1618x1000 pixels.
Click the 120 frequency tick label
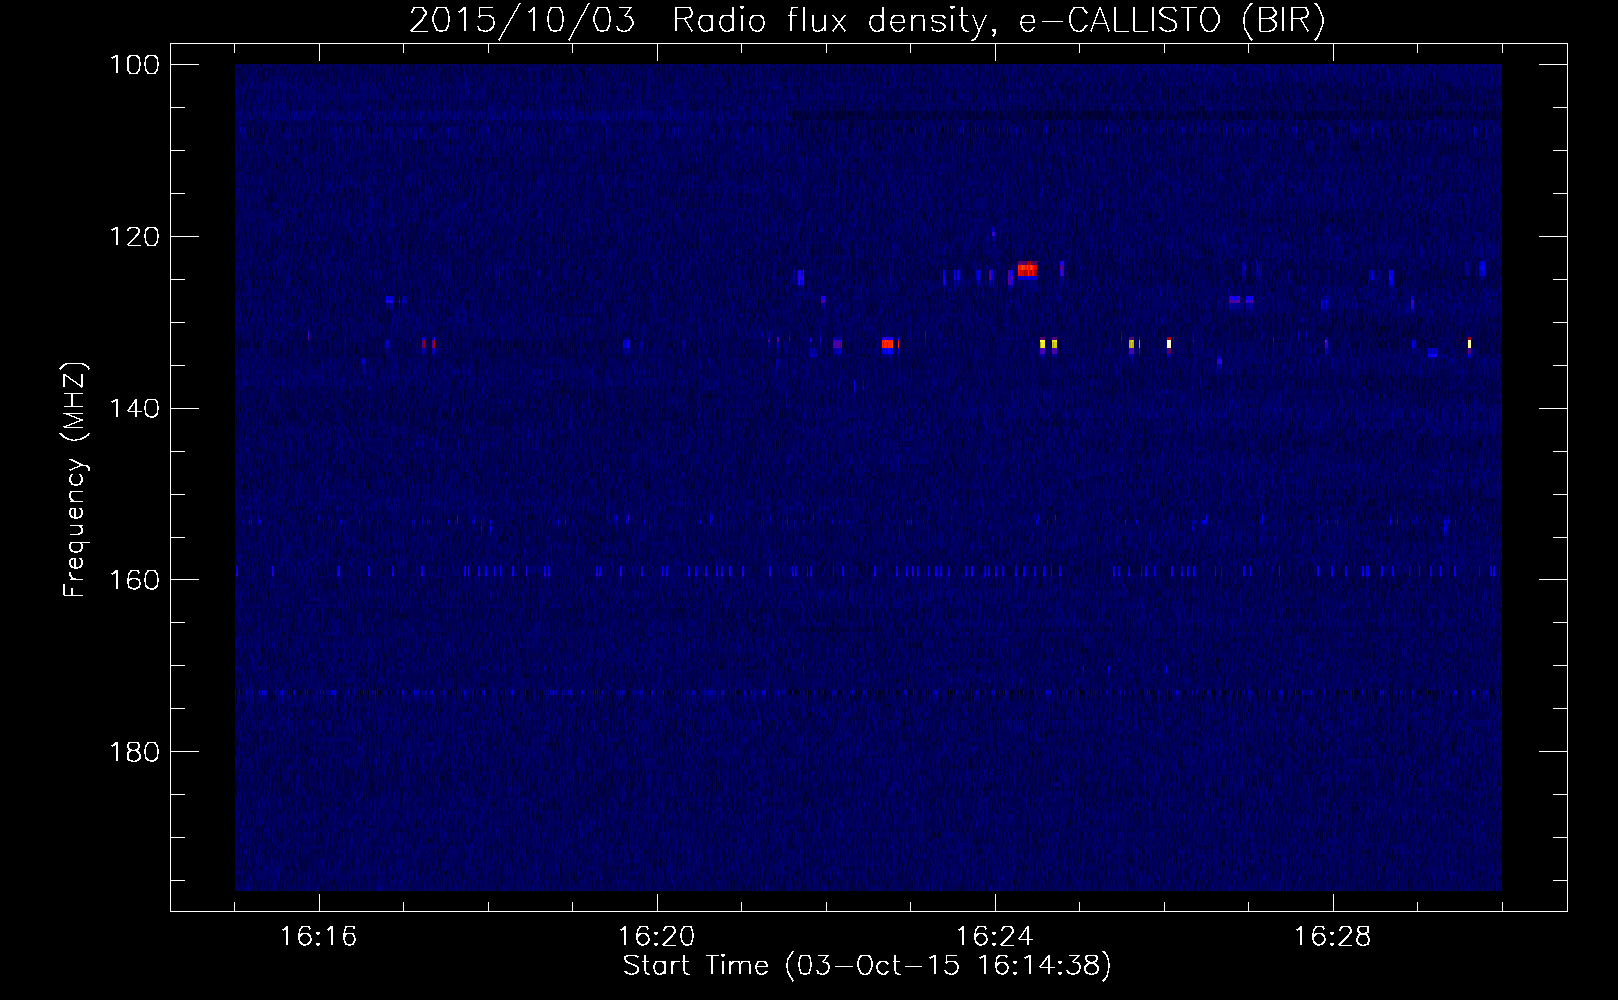pyautogui.click(x=133, y=237)
